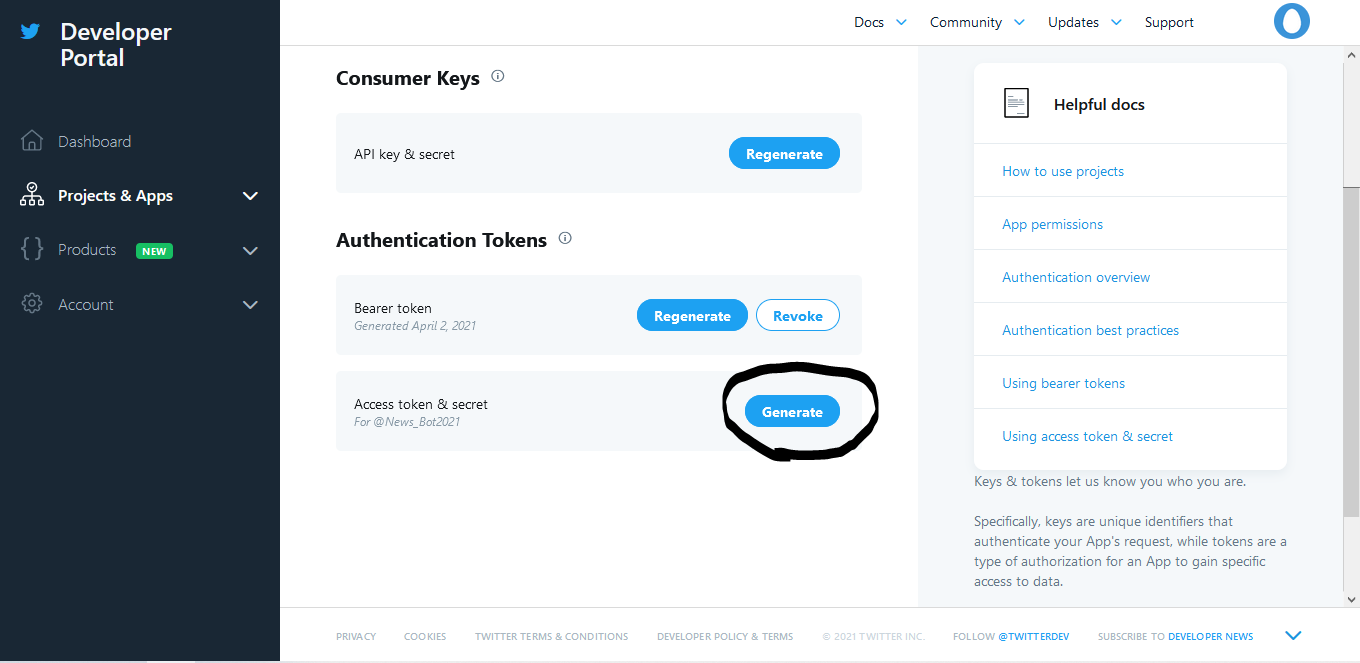Generate the Access token & secret
The width and height of the screenshot is (1360, 663).
[792, 412]
